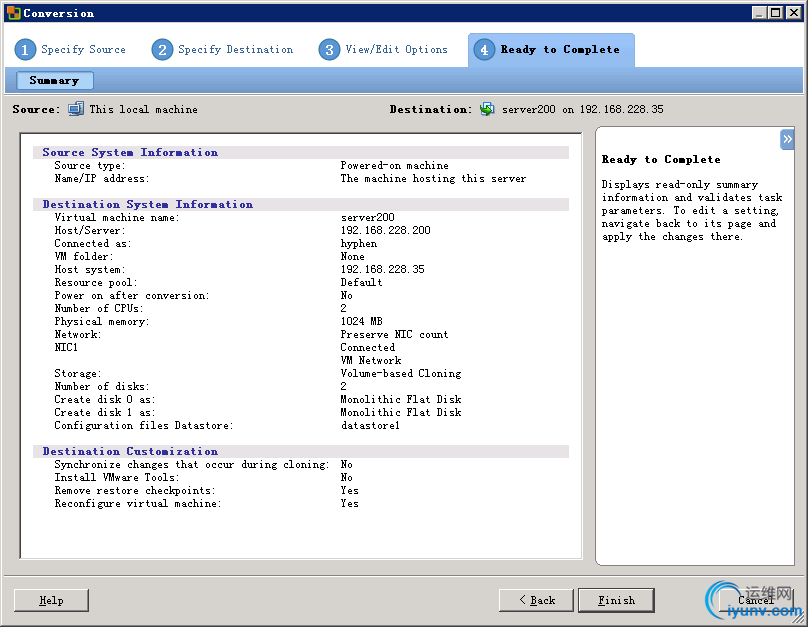This screenshot has height=627, width=808.
Task: Click 'This local machine' source text
Action: [143, 109]
